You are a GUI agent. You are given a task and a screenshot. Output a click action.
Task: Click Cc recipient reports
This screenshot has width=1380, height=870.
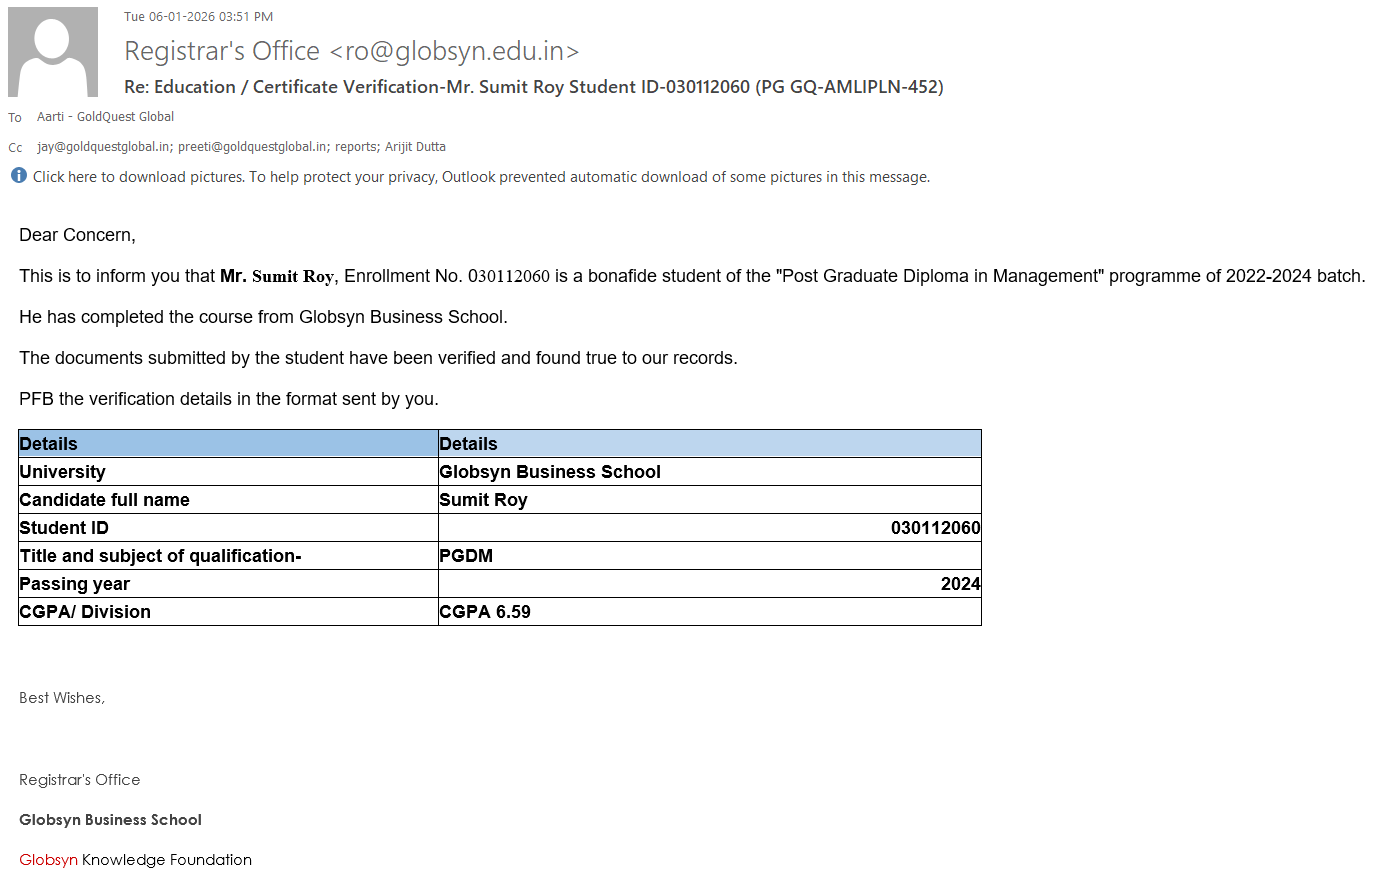point(357,147)
